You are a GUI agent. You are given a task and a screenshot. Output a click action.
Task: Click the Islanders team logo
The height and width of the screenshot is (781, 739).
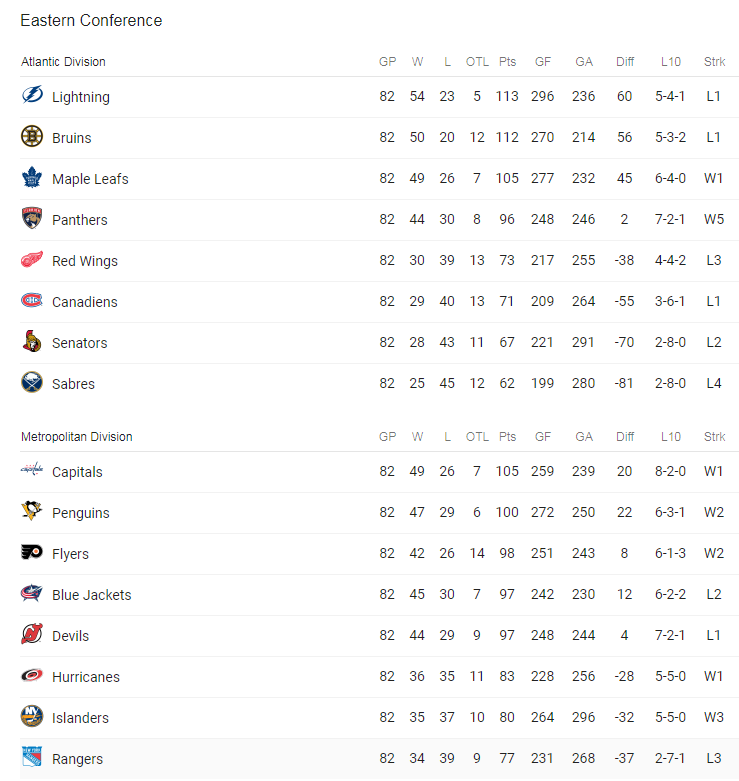coord(32,716)
